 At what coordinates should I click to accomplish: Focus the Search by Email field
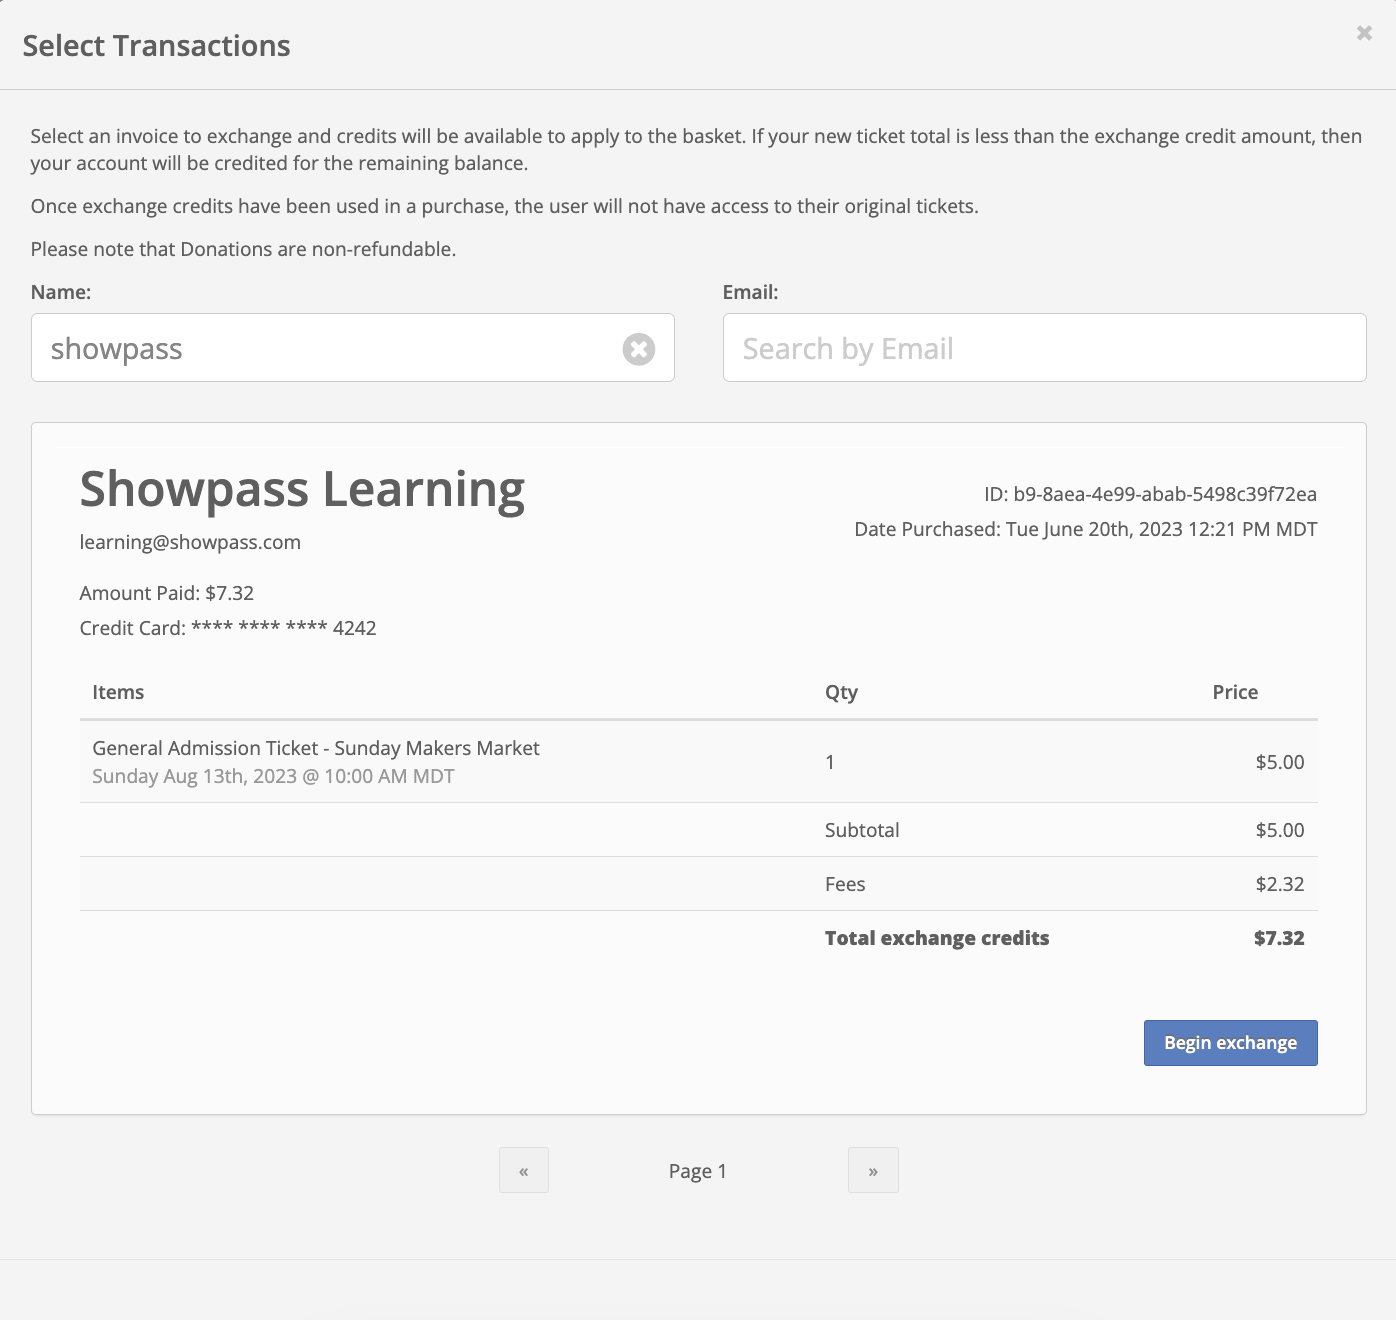(x=1044, y=348)
